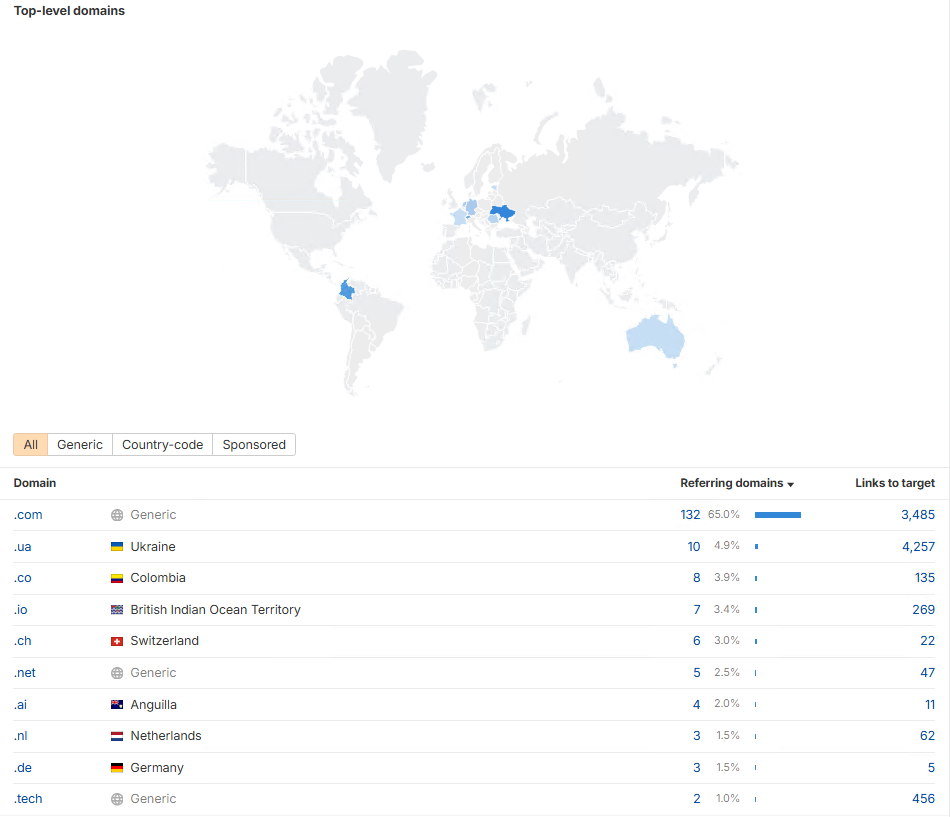Click the Netherlands flag icon
950x817 pixels.
(x=117, y=736)
